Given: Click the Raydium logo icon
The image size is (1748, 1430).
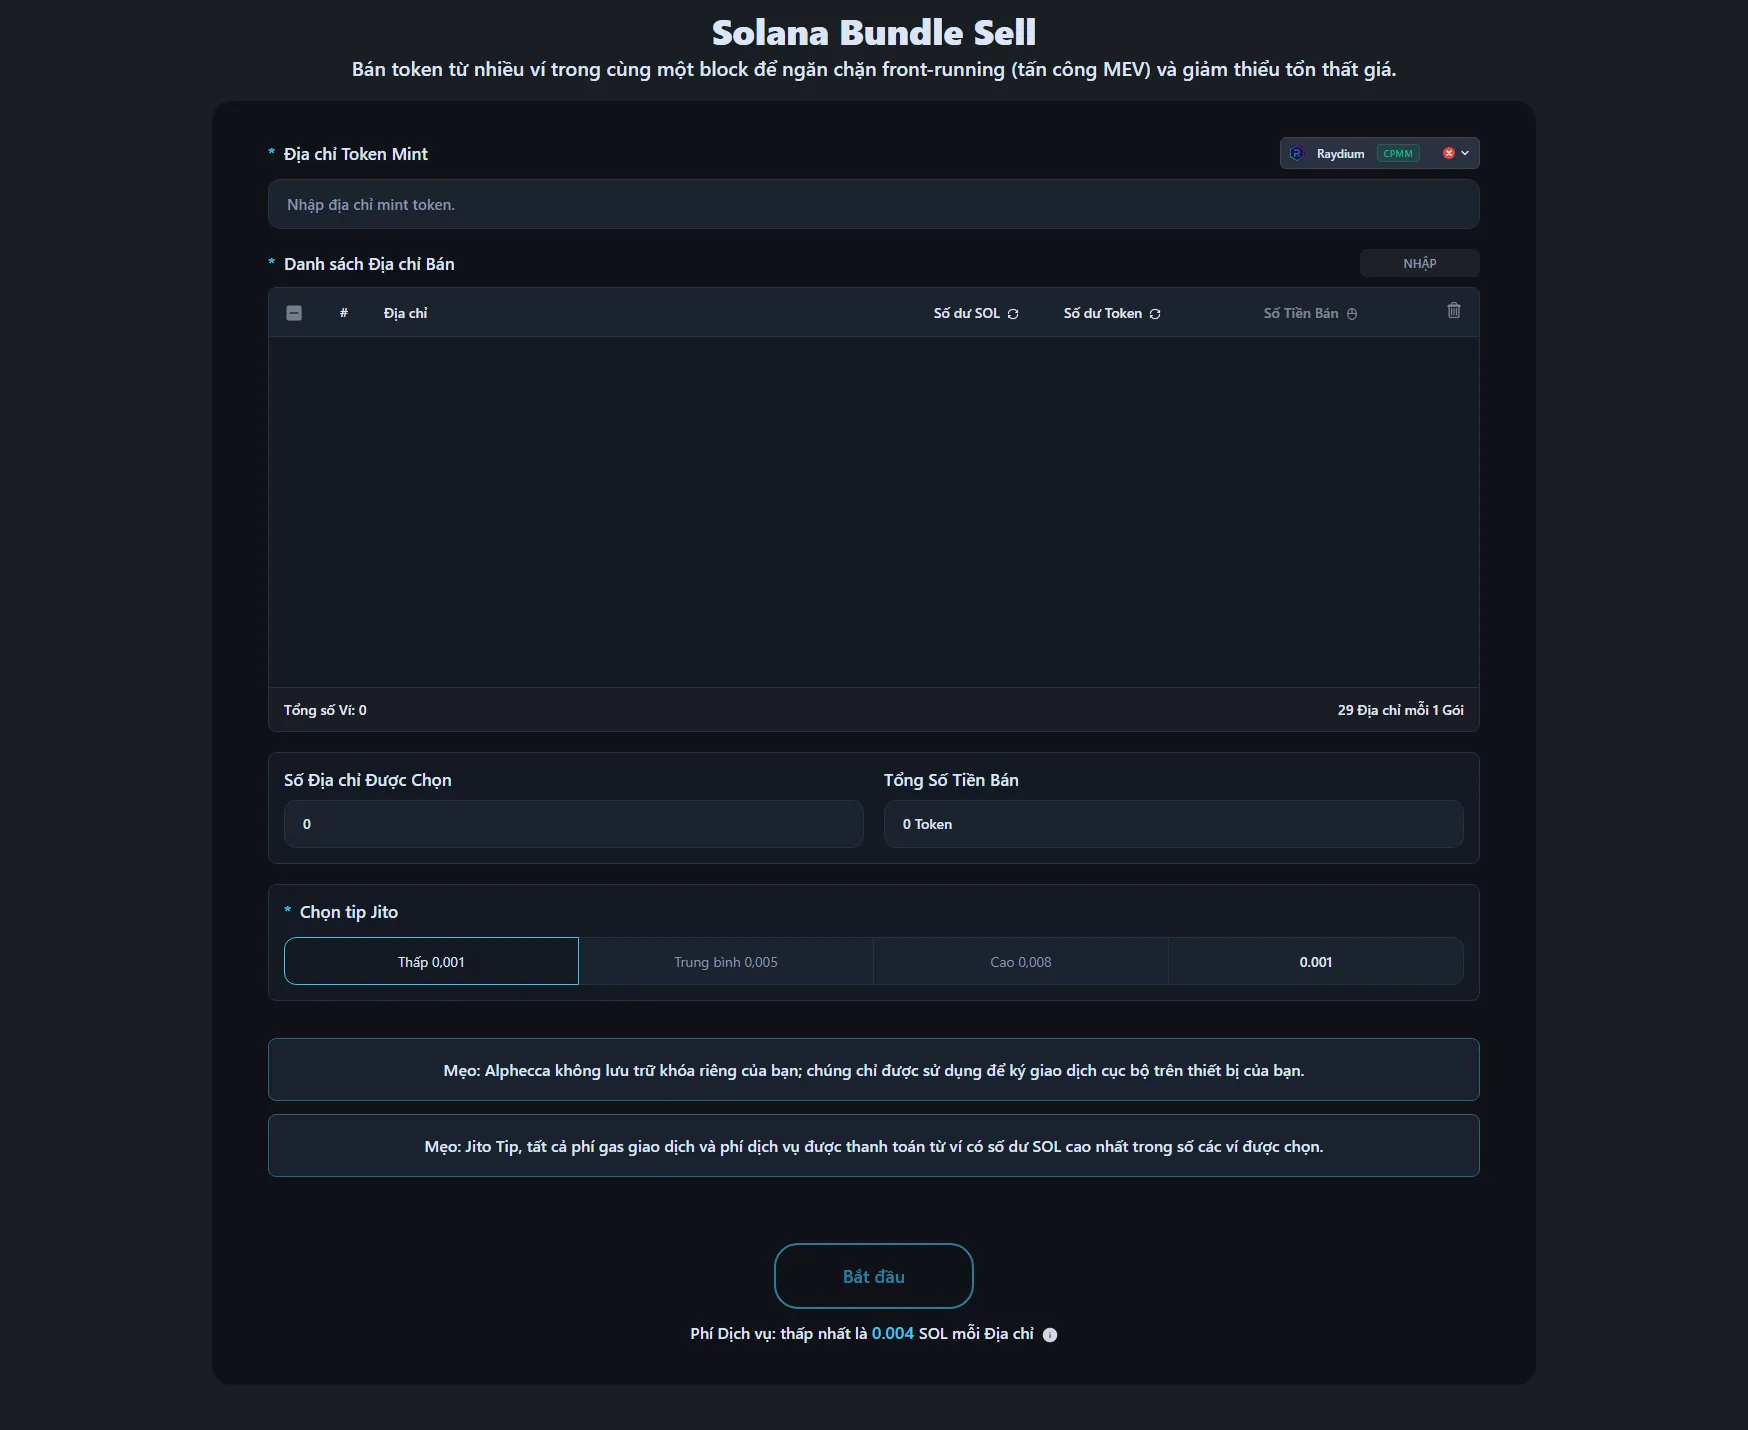Looking at the screenshot, I should [x=1297, y=153].
